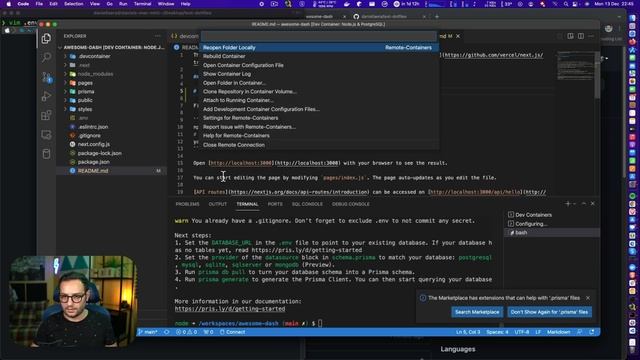Viewport: 640px width, 360px height.
Task: Click notifications bell in status bar
Action: [592, 332]
